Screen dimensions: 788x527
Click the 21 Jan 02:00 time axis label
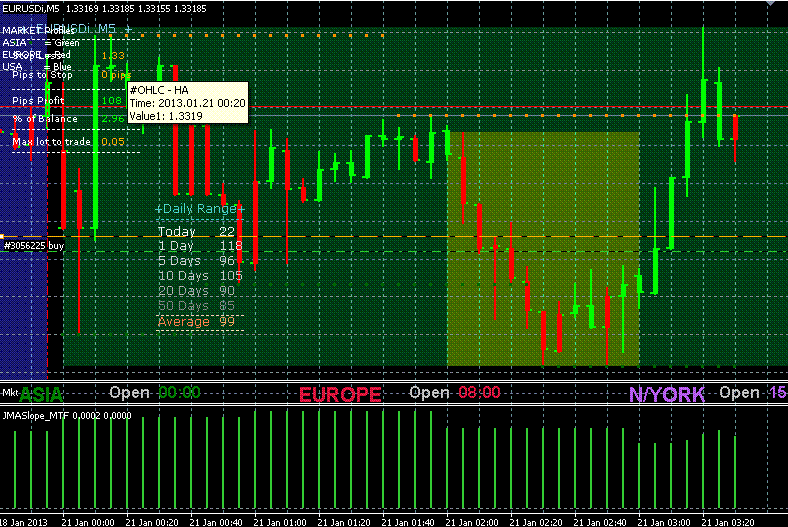pos(471,522)
